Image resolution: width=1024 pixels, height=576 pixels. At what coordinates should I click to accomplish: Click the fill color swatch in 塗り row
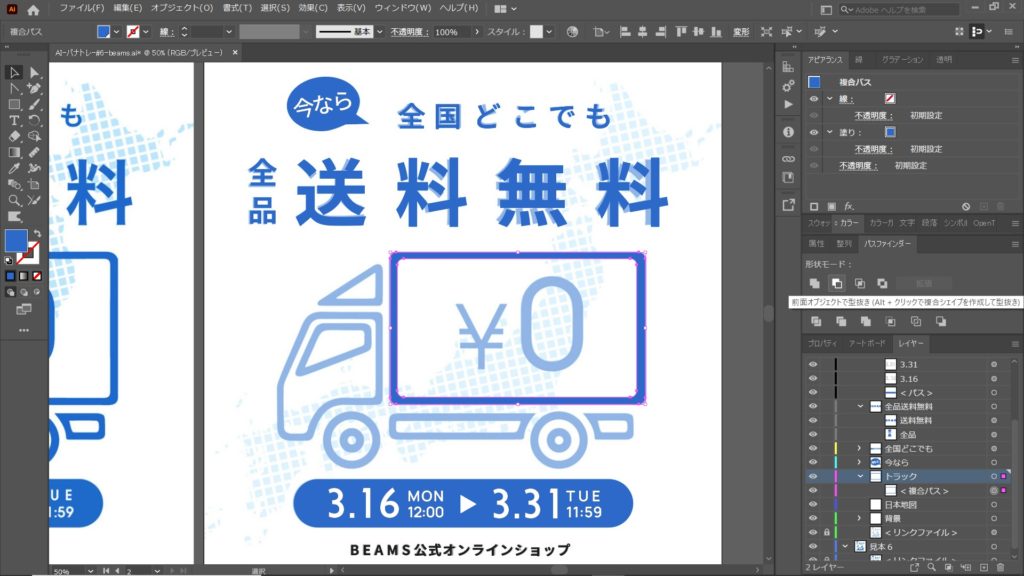pos(889,133)
